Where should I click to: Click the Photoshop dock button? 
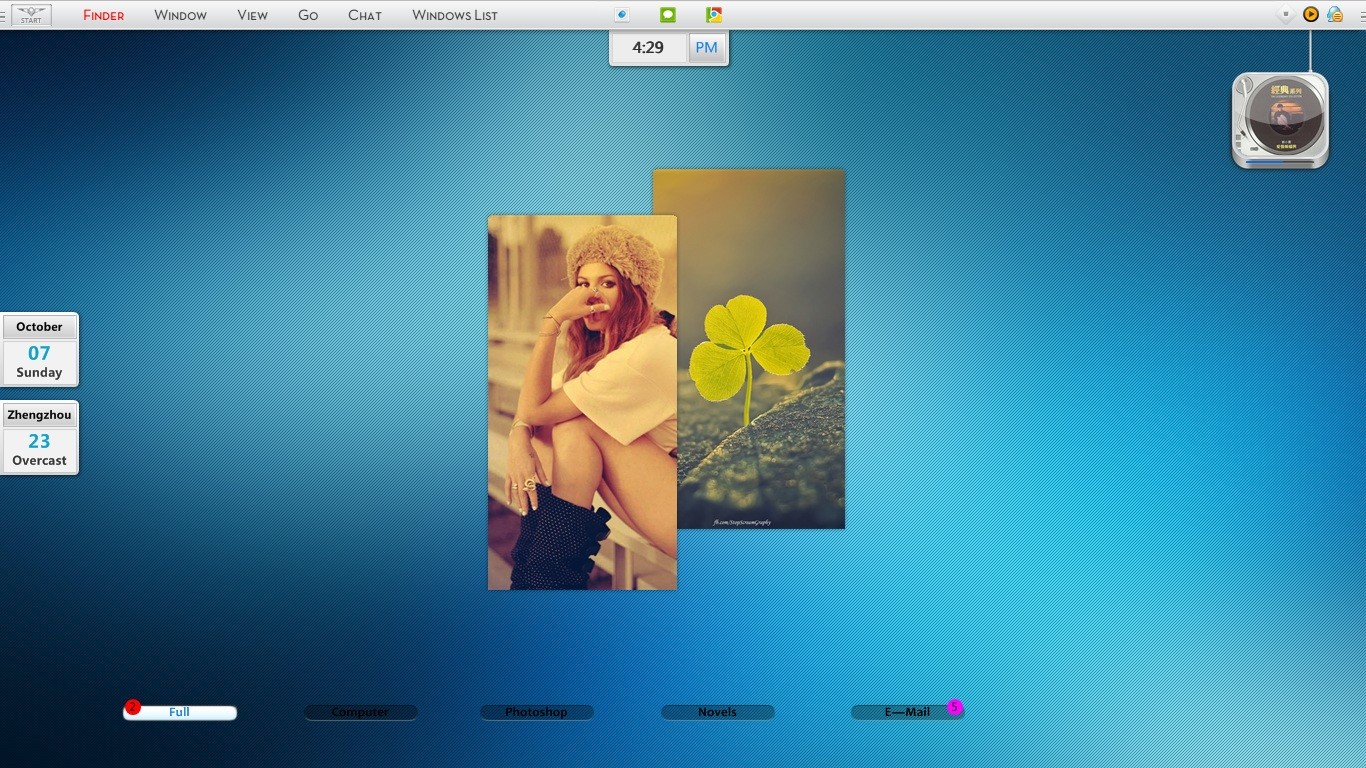coord(536,712)
